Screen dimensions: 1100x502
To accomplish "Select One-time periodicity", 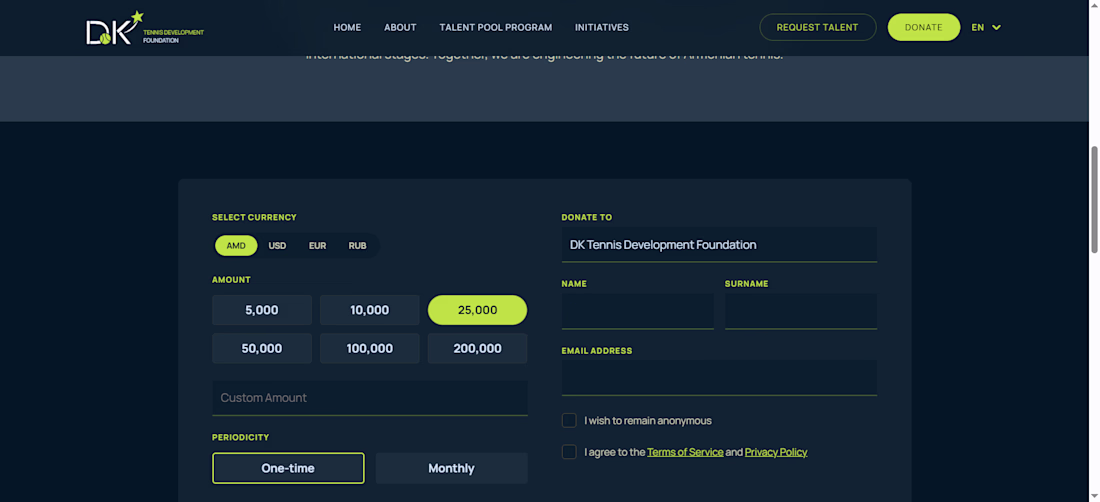I will (288, 468).
